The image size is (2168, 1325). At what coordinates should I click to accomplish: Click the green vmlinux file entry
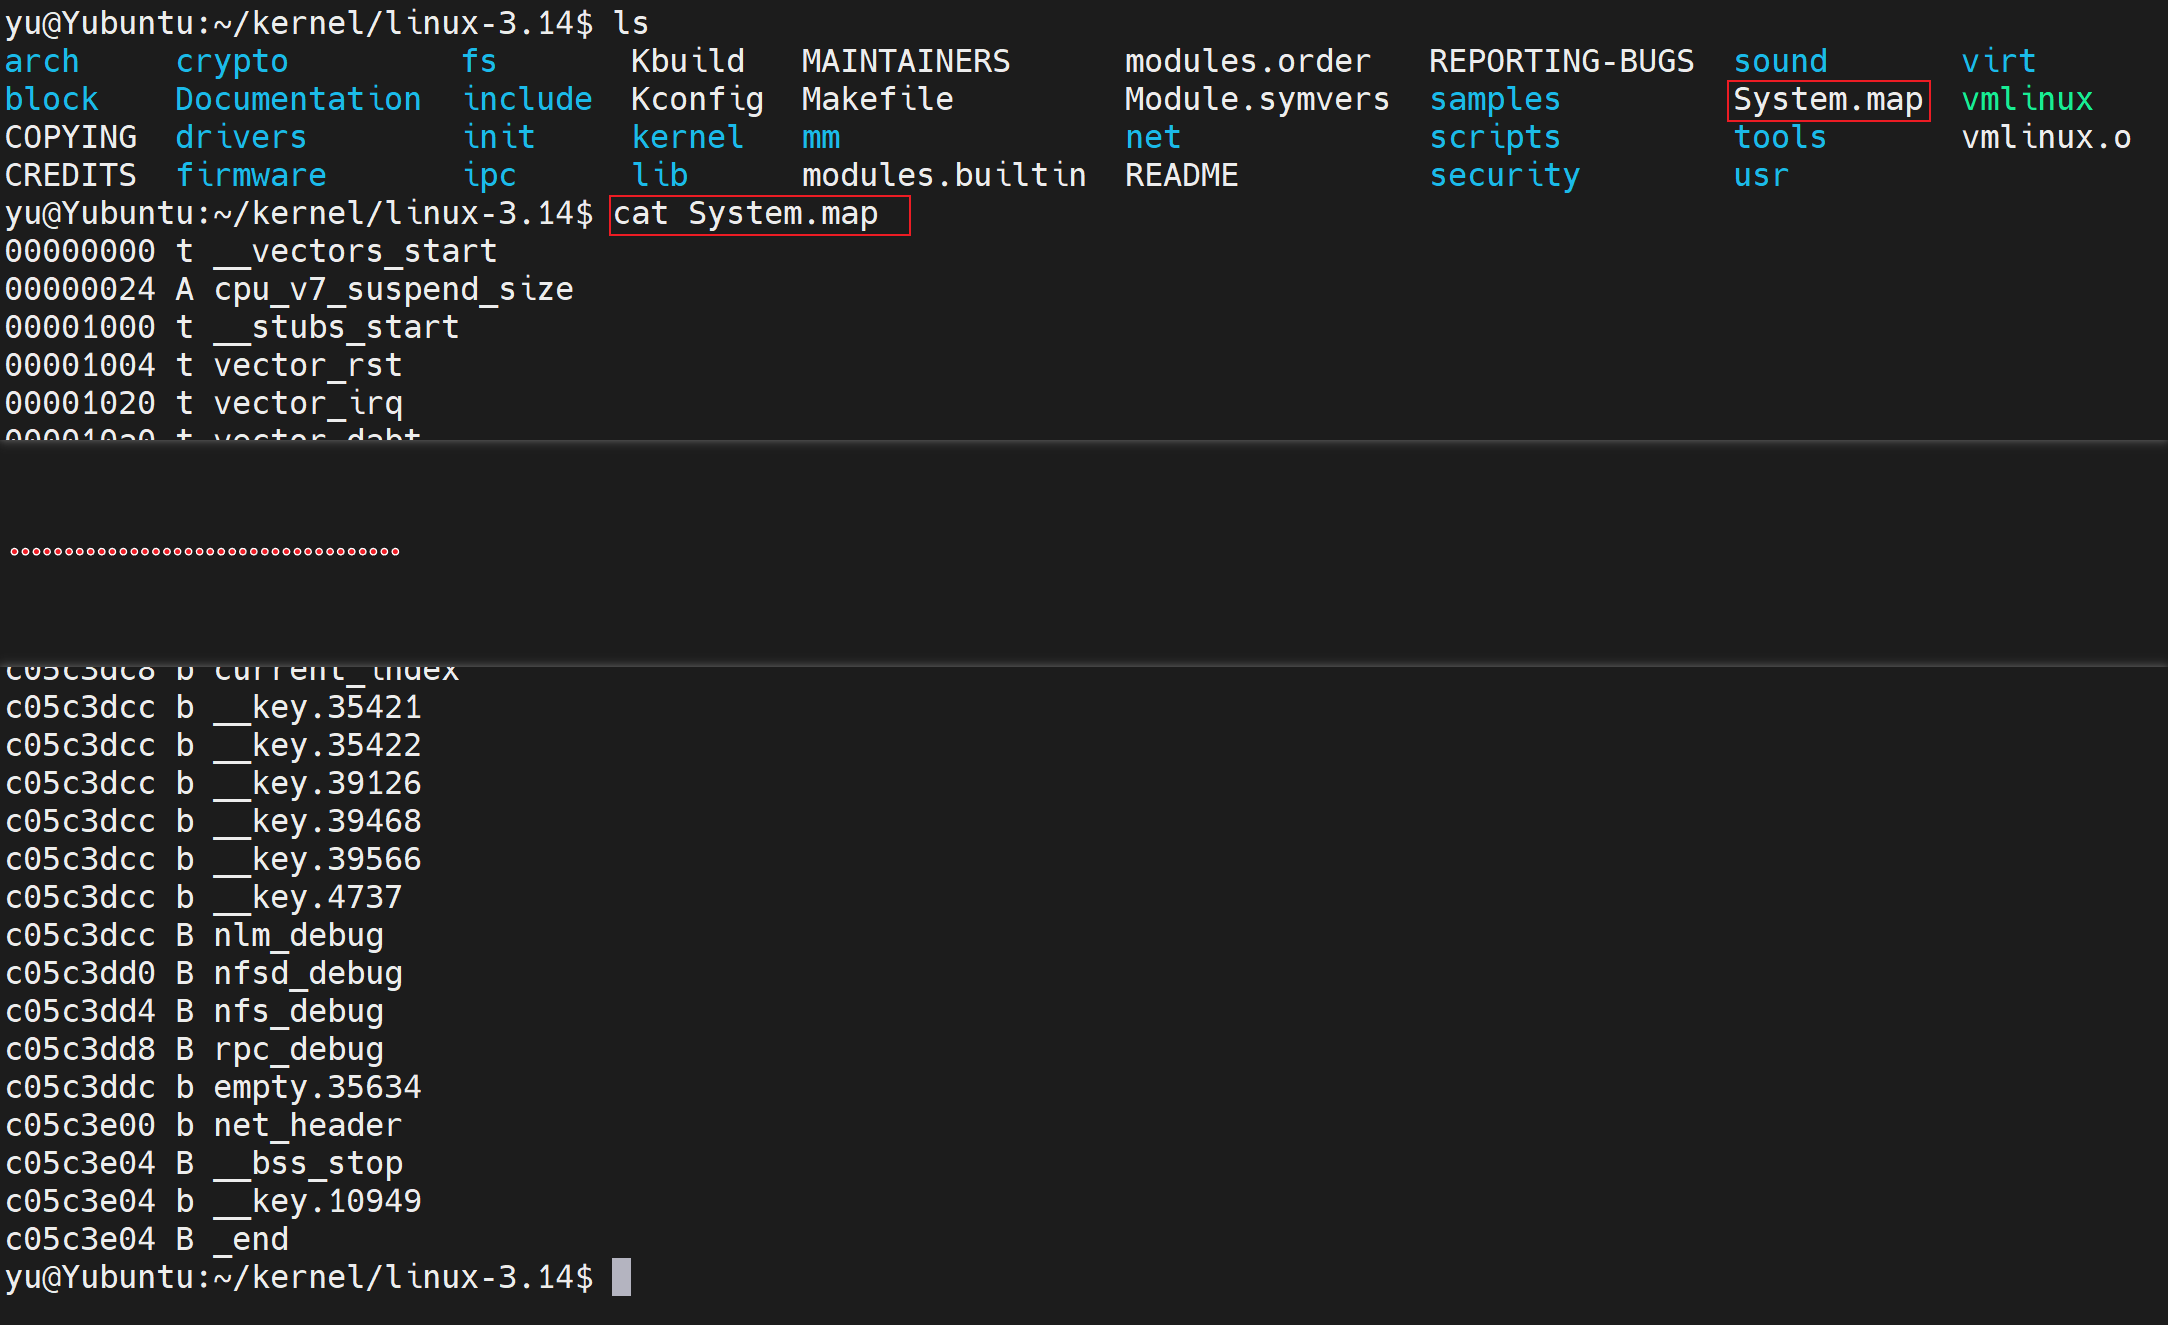2026,100
